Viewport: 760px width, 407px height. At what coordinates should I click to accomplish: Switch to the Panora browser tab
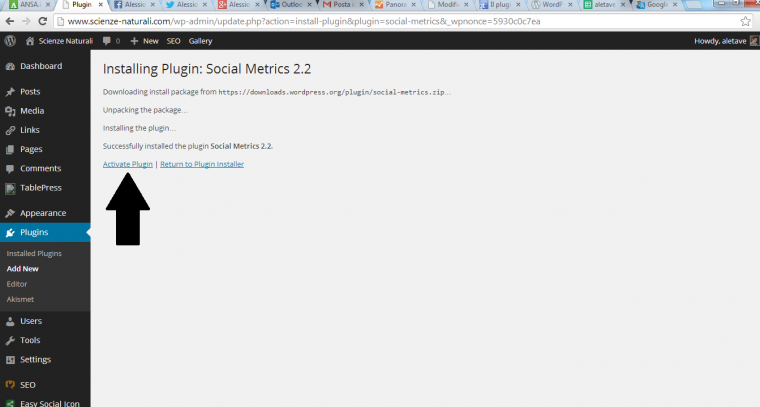tap(396, 5)
